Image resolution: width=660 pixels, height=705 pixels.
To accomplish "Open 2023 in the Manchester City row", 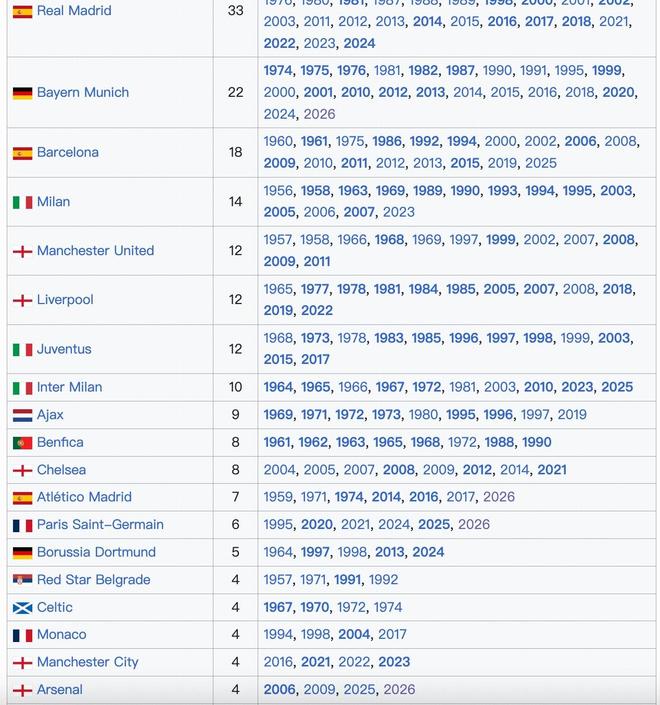I will (394, 662).
